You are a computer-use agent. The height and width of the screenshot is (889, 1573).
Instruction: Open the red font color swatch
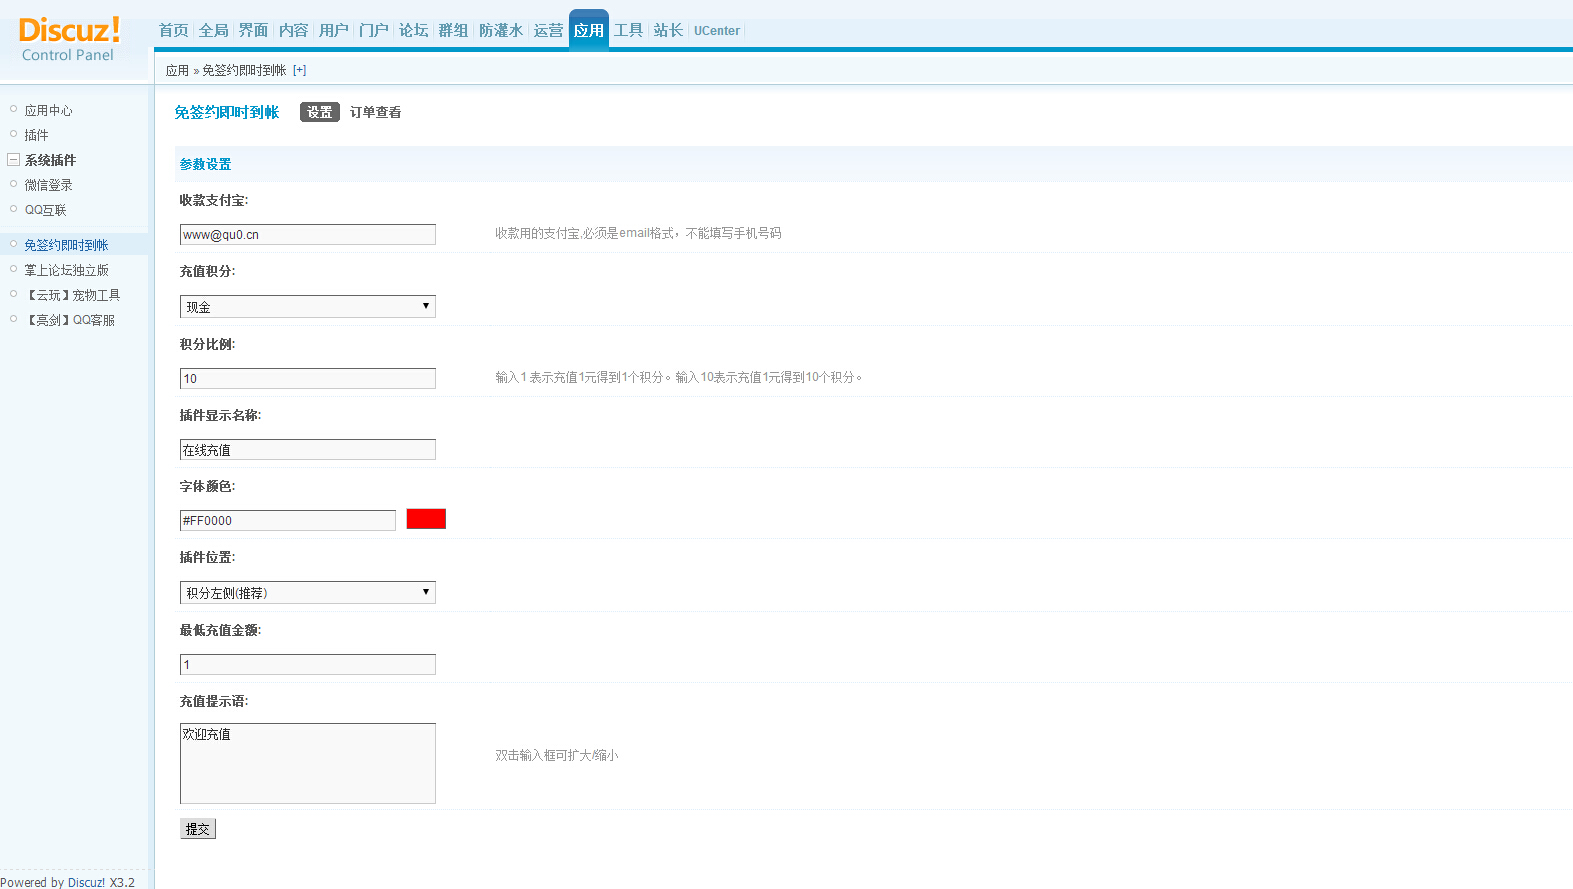(426, 519)
